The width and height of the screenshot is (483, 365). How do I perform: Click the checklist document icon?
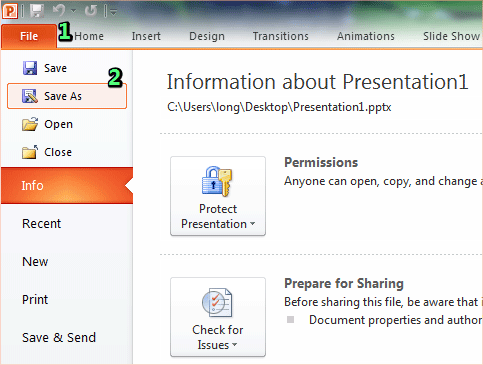[x=217, y=302]
